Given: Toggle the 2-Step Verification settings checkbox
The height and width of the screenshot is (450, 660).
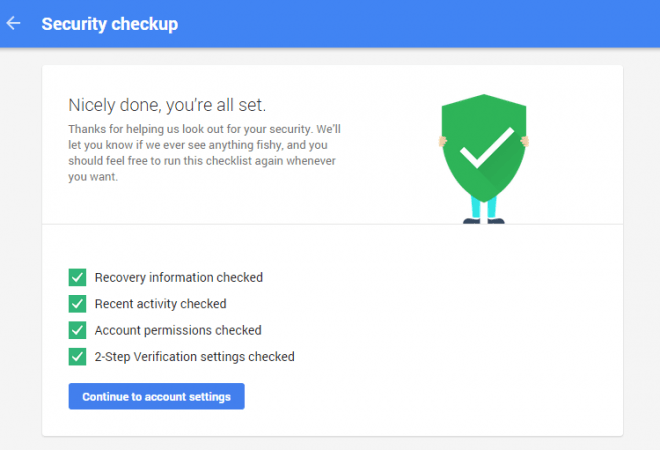Looking at the screenshot, I should (x=77, y=356).
